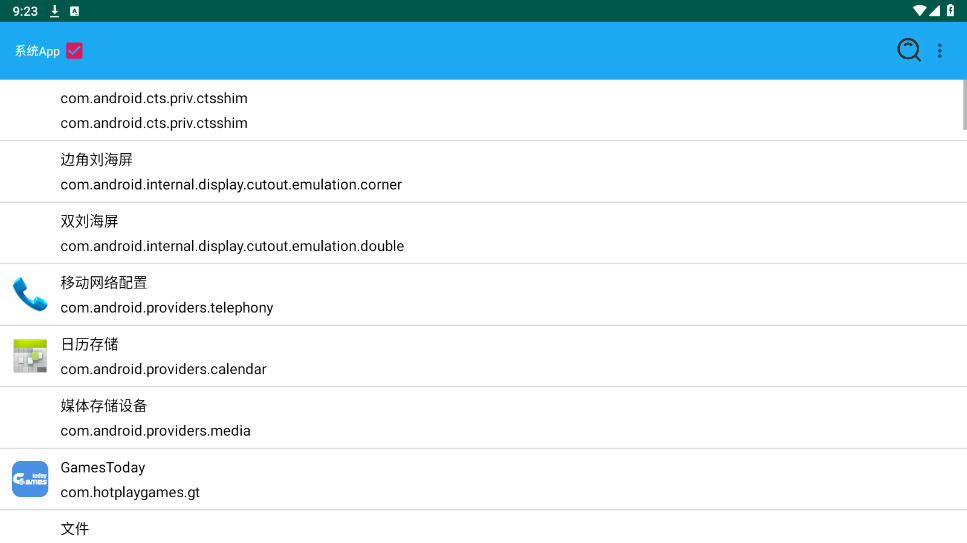Select the first com.android.cts.priv.ctsshim entry

[x=154, y=99]
